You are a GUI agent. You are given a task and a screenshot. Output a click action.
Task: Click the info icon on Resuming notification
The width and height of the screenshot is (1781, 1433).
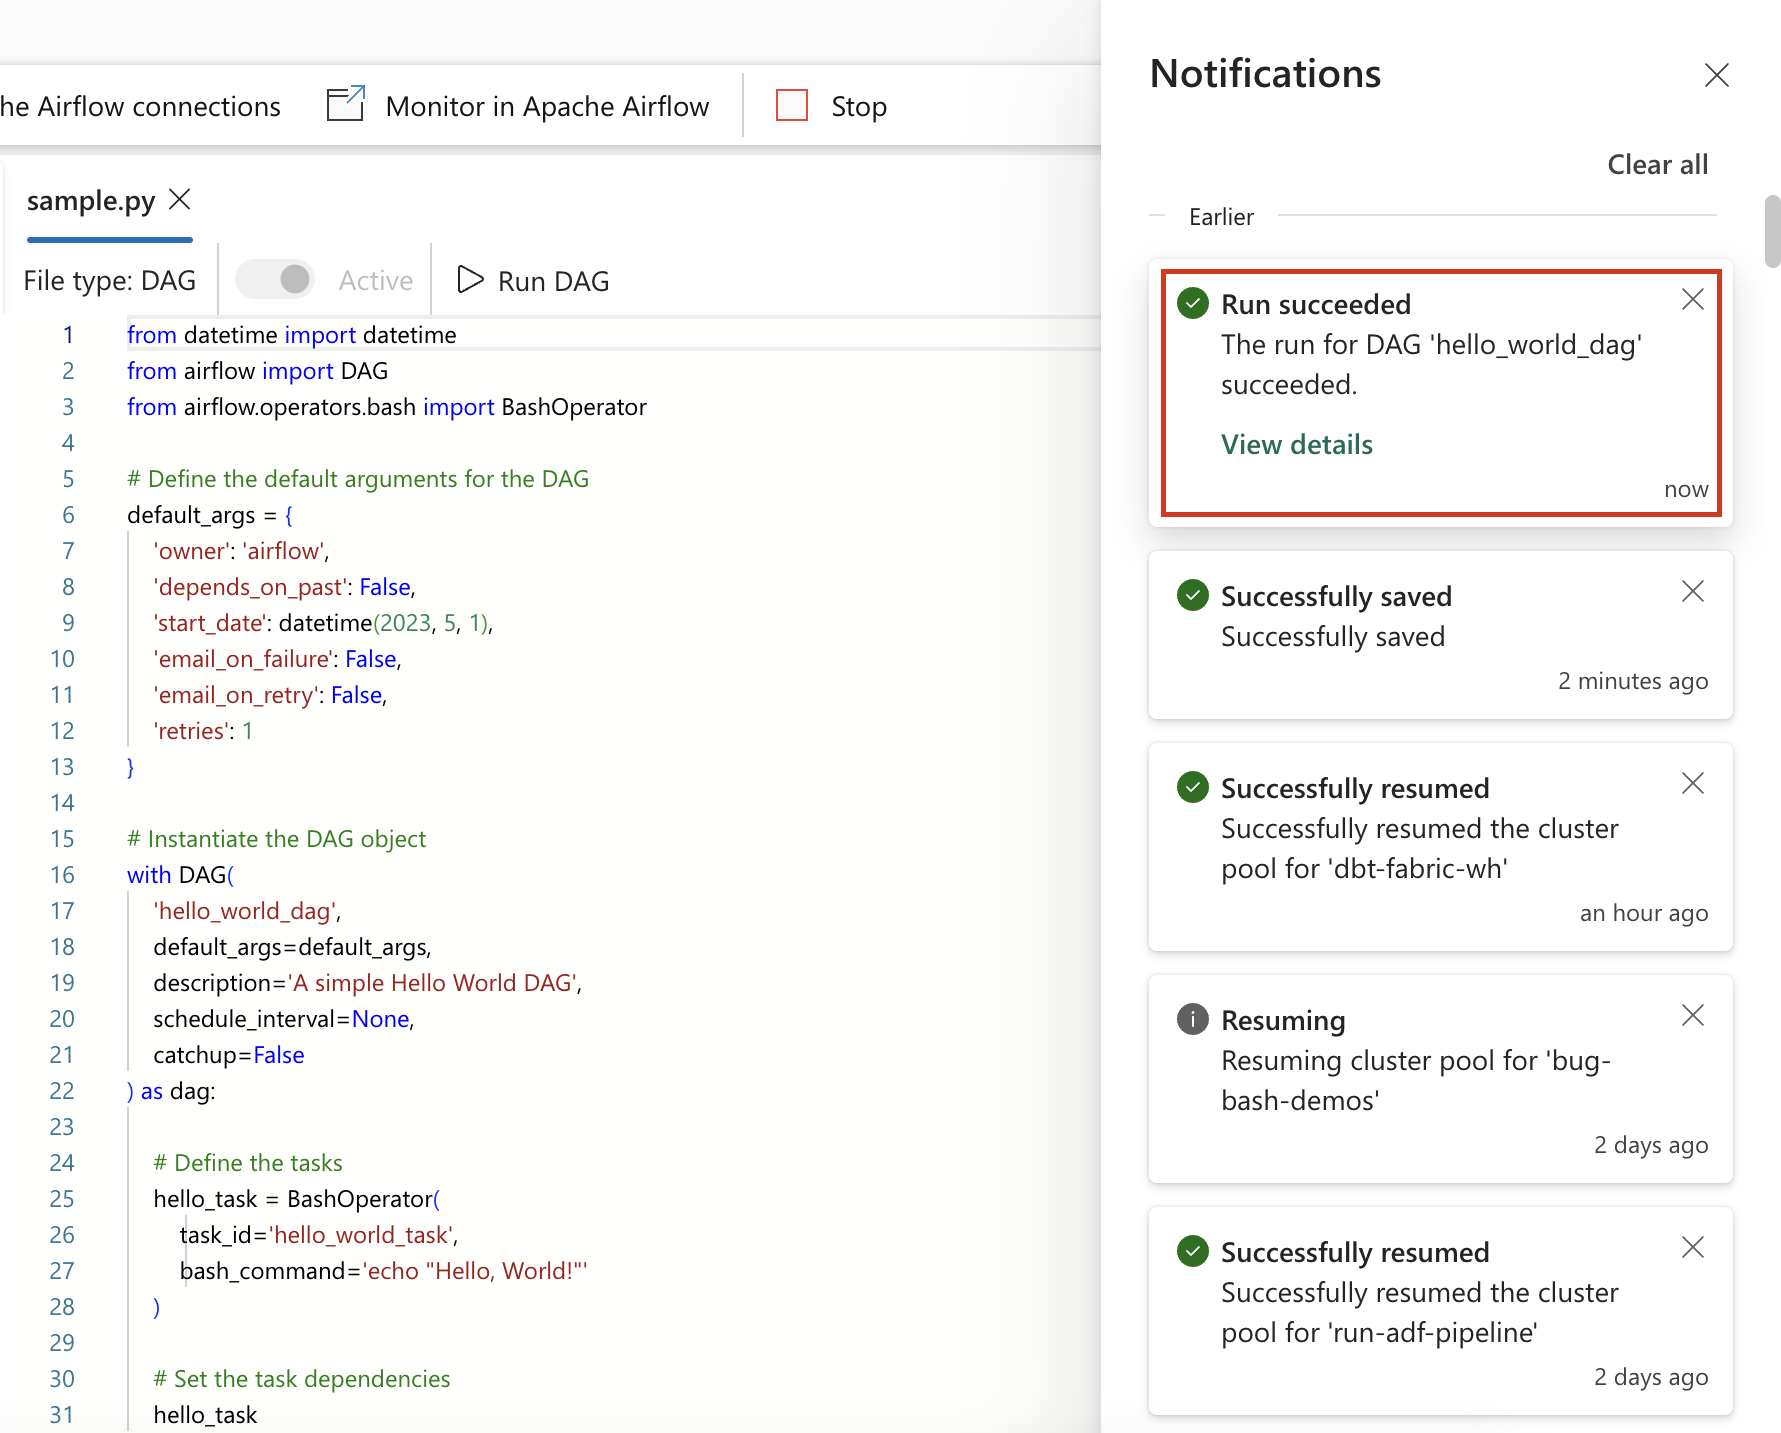(x=1192, y=1019)
